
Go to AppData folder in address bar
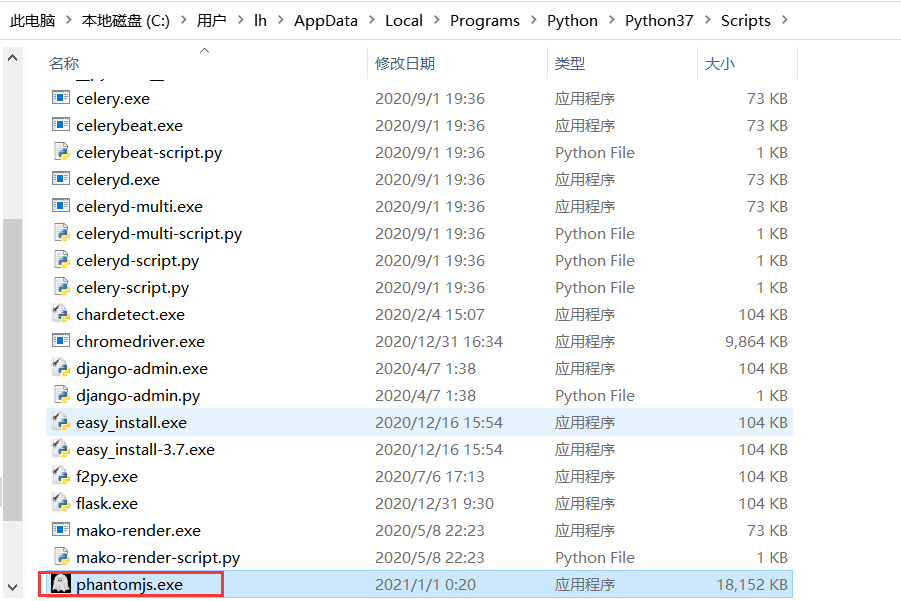[x=326, y=21]
